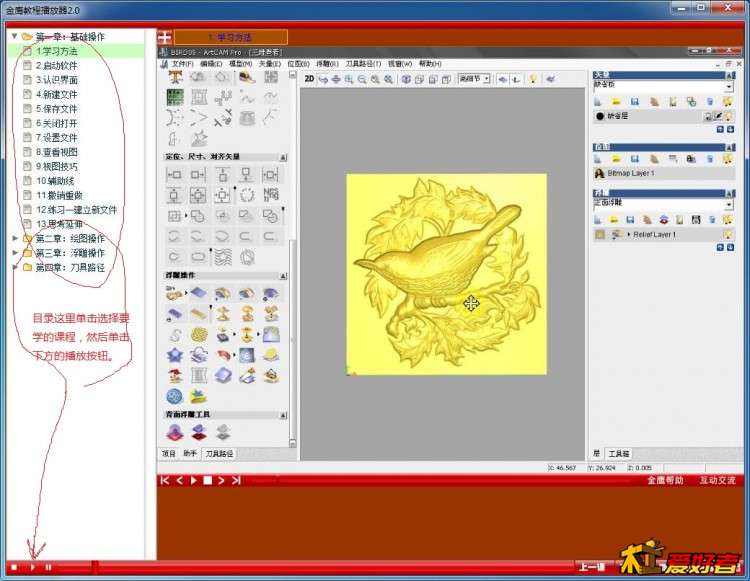
Task: Toggle all-layers bulb in relief panel toolbar
Action: (x=728, y=219)
